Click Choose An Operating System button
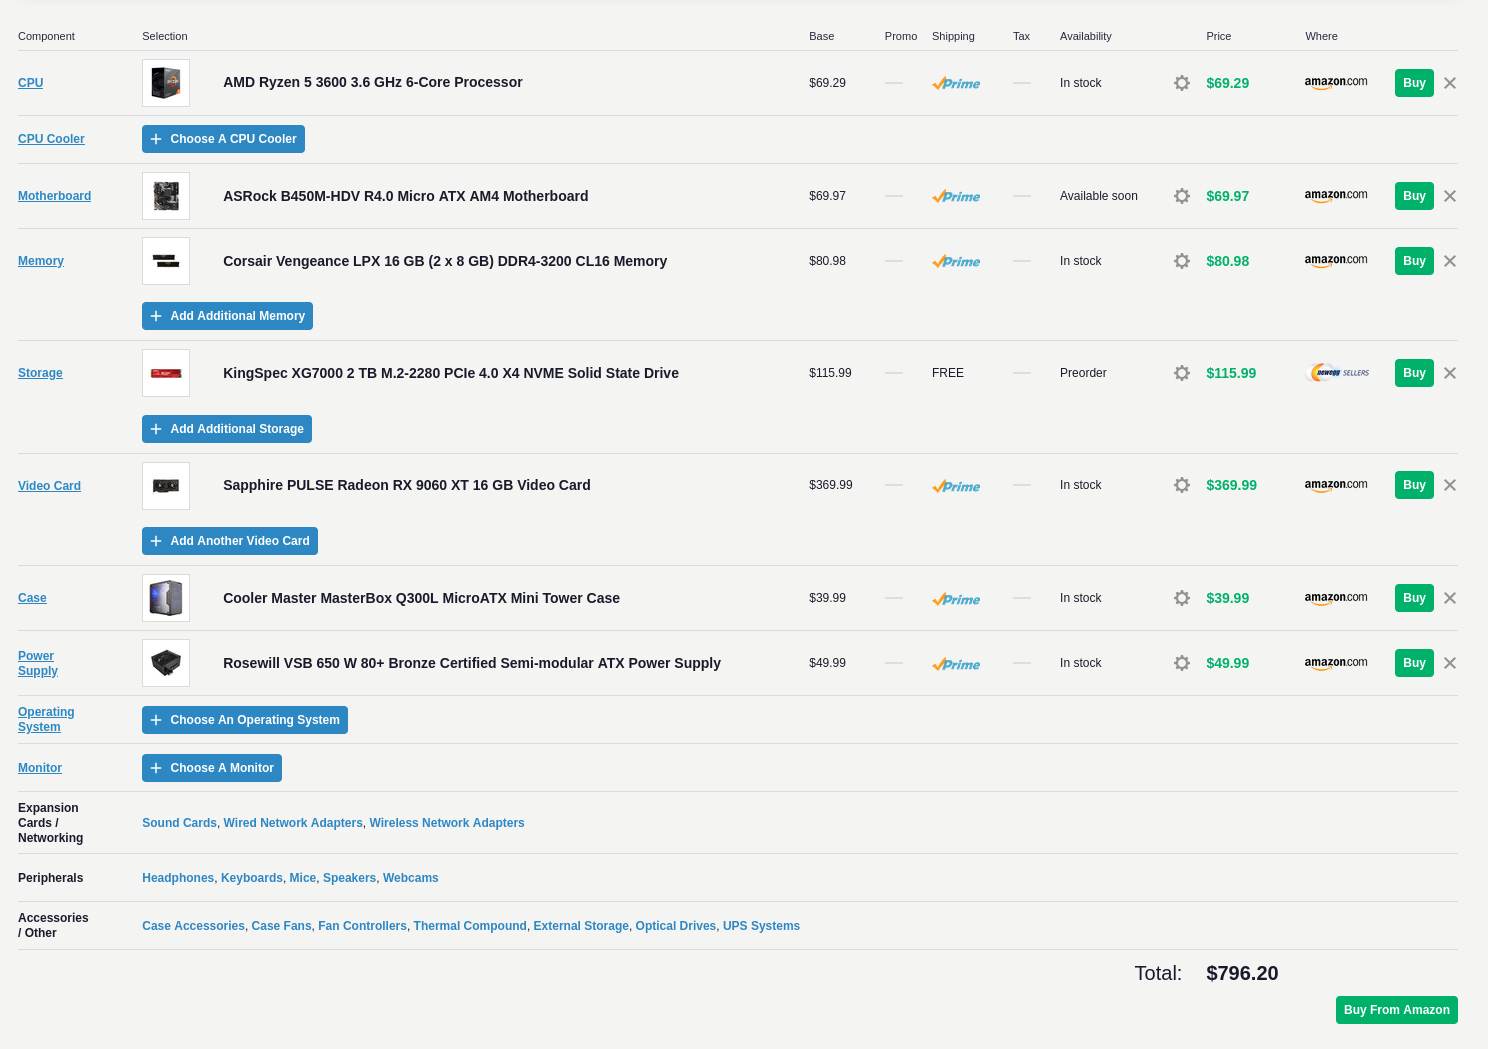Viewport: 1488px width, 1049px height. coord(245,720)
